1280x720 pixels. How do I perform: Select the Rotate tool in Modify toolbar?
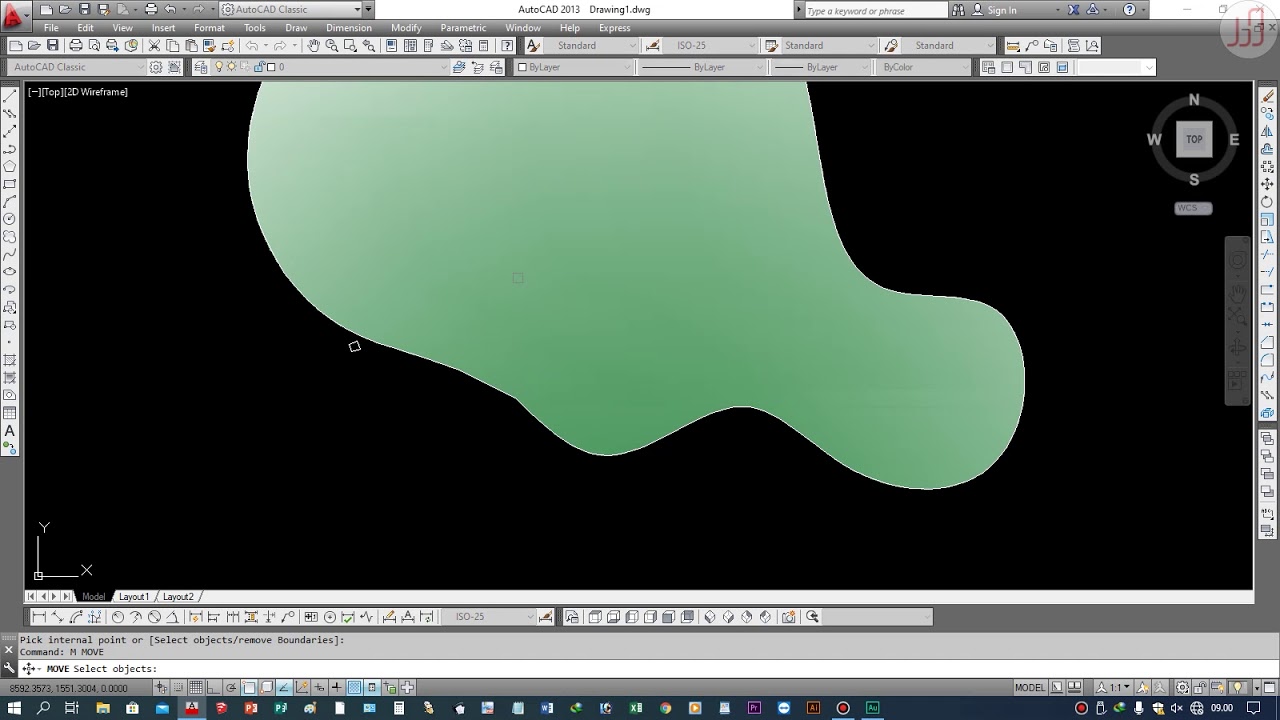(1267, 201)
